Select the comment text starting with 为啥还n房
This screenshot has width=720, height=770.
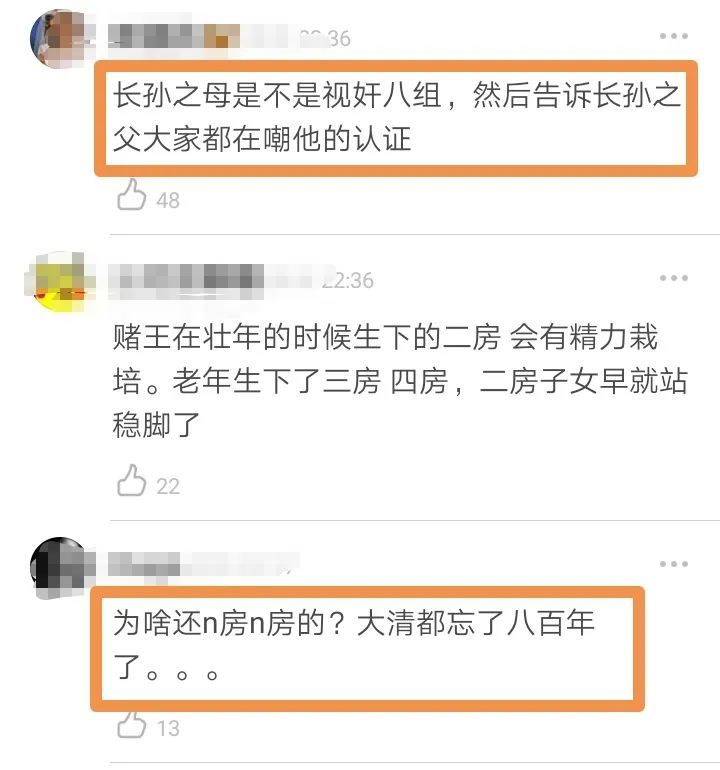(354, 645)
